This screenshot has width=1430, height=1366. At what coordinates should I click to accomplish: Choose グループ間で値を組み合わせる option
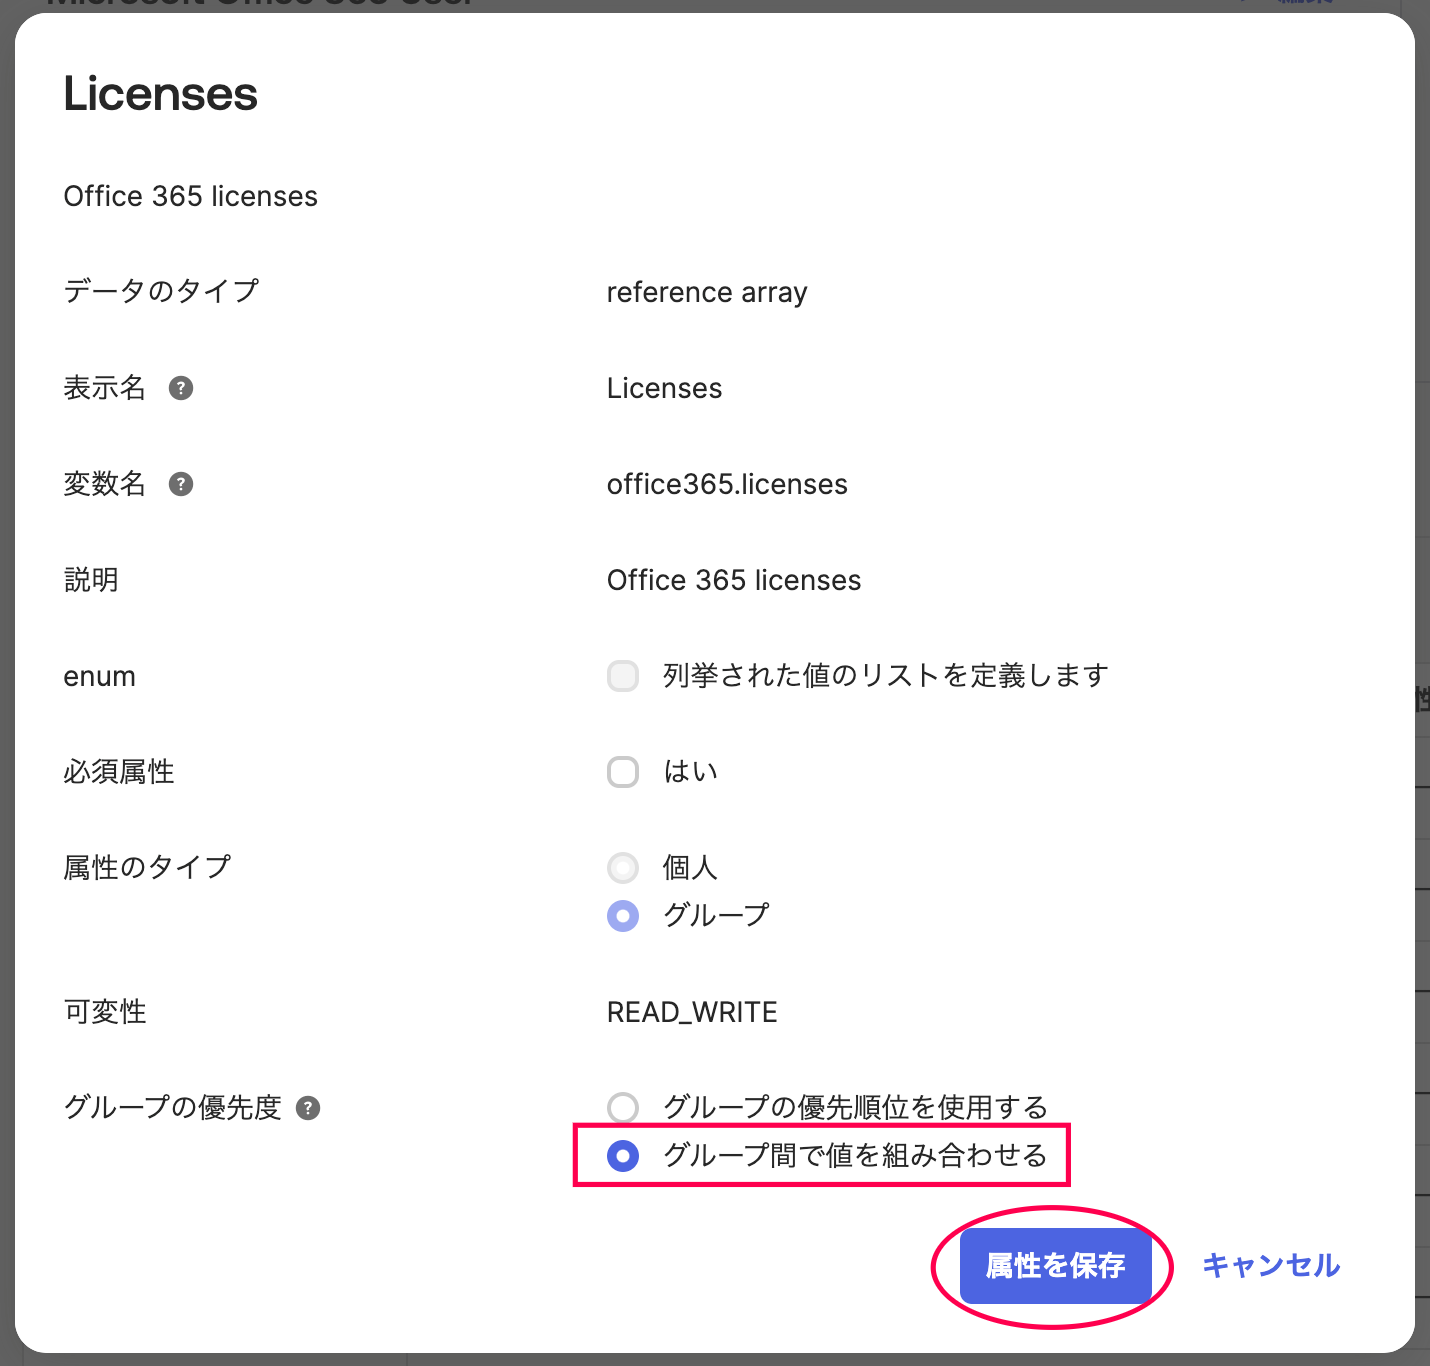(623, 1156)
